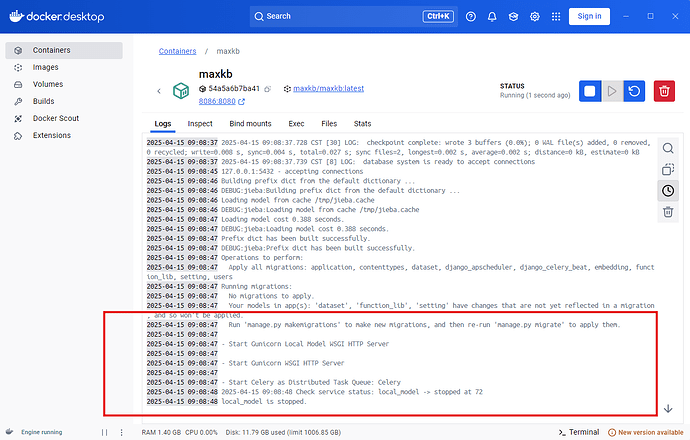Jump to bottom of logs arrow
This screenshot has height=440, width=690.
(668, 409)
